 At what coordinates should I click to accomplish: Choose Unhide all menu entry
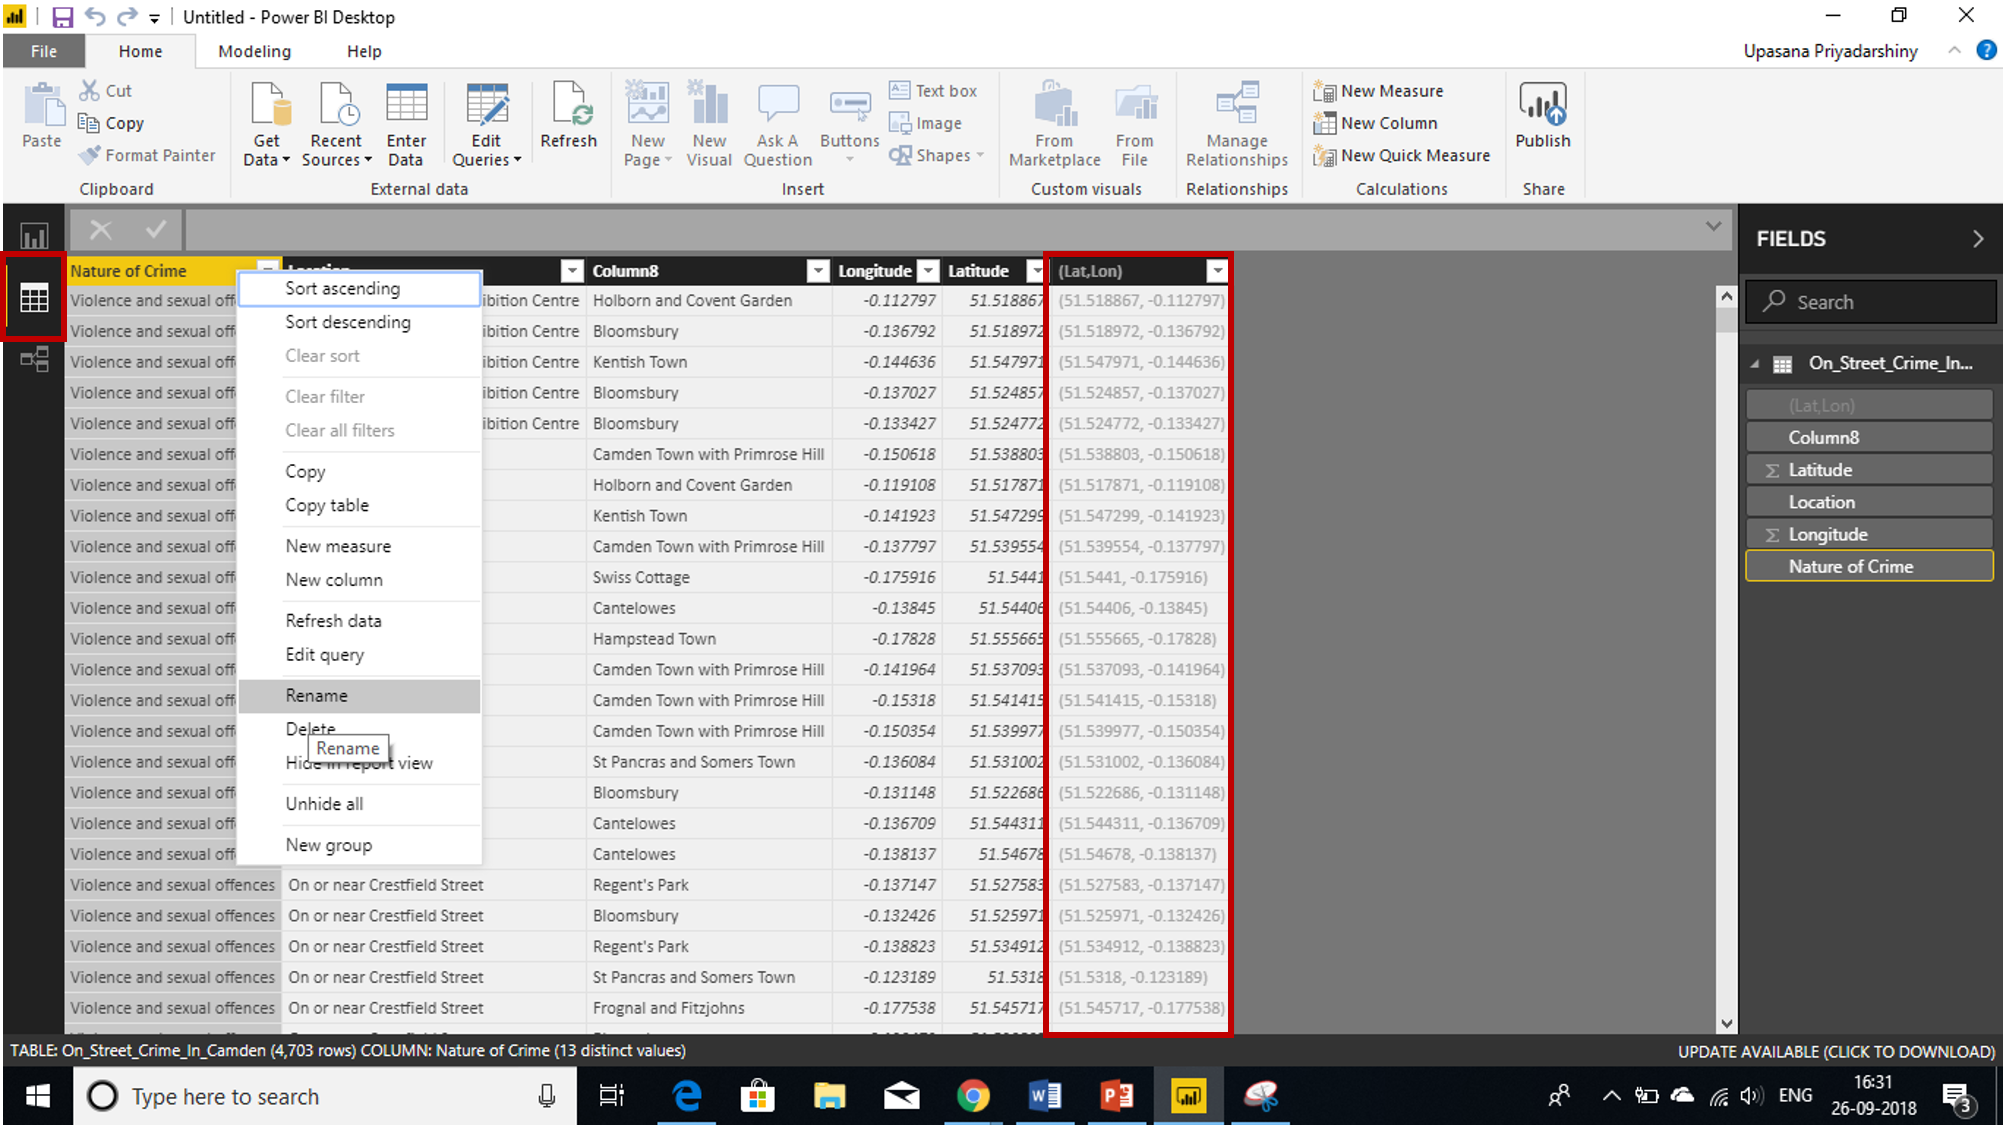point(359,804)
